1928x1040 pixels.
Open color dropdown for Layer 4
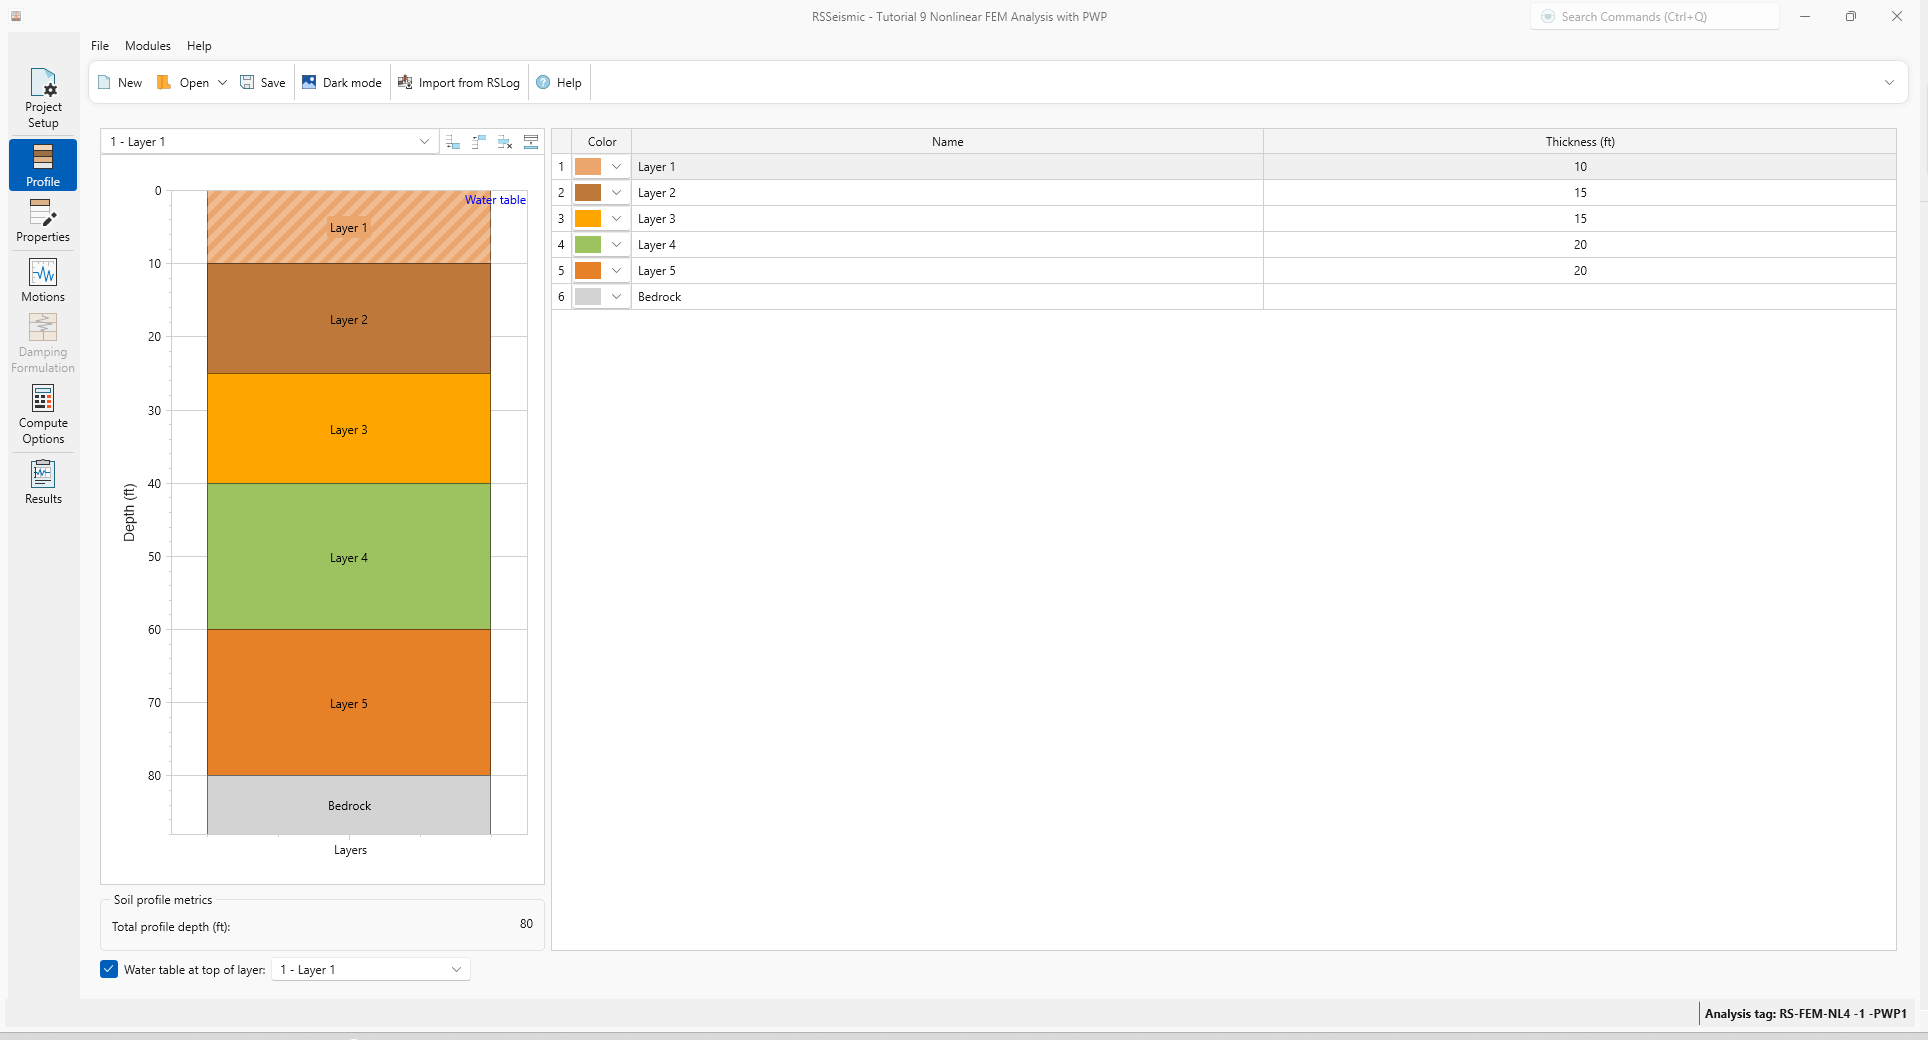point(616,245)
